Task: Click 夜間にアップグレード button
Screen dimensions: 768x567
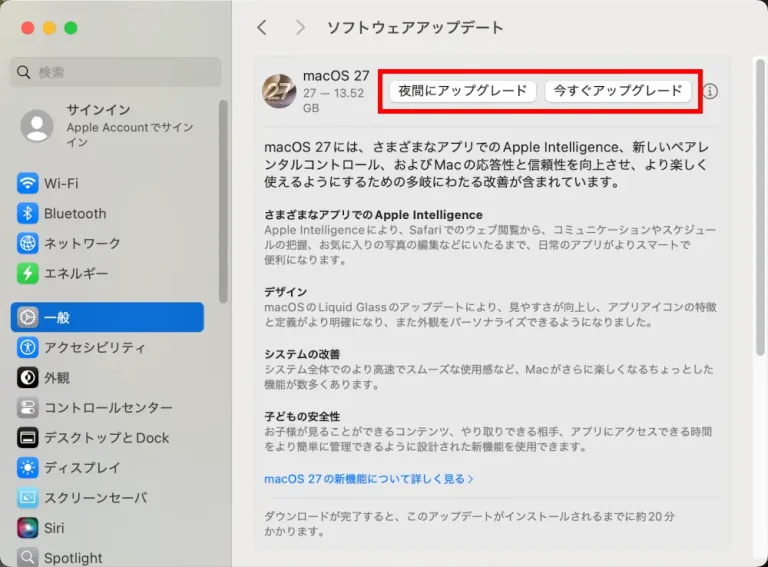Action: [x=462, y=91]
